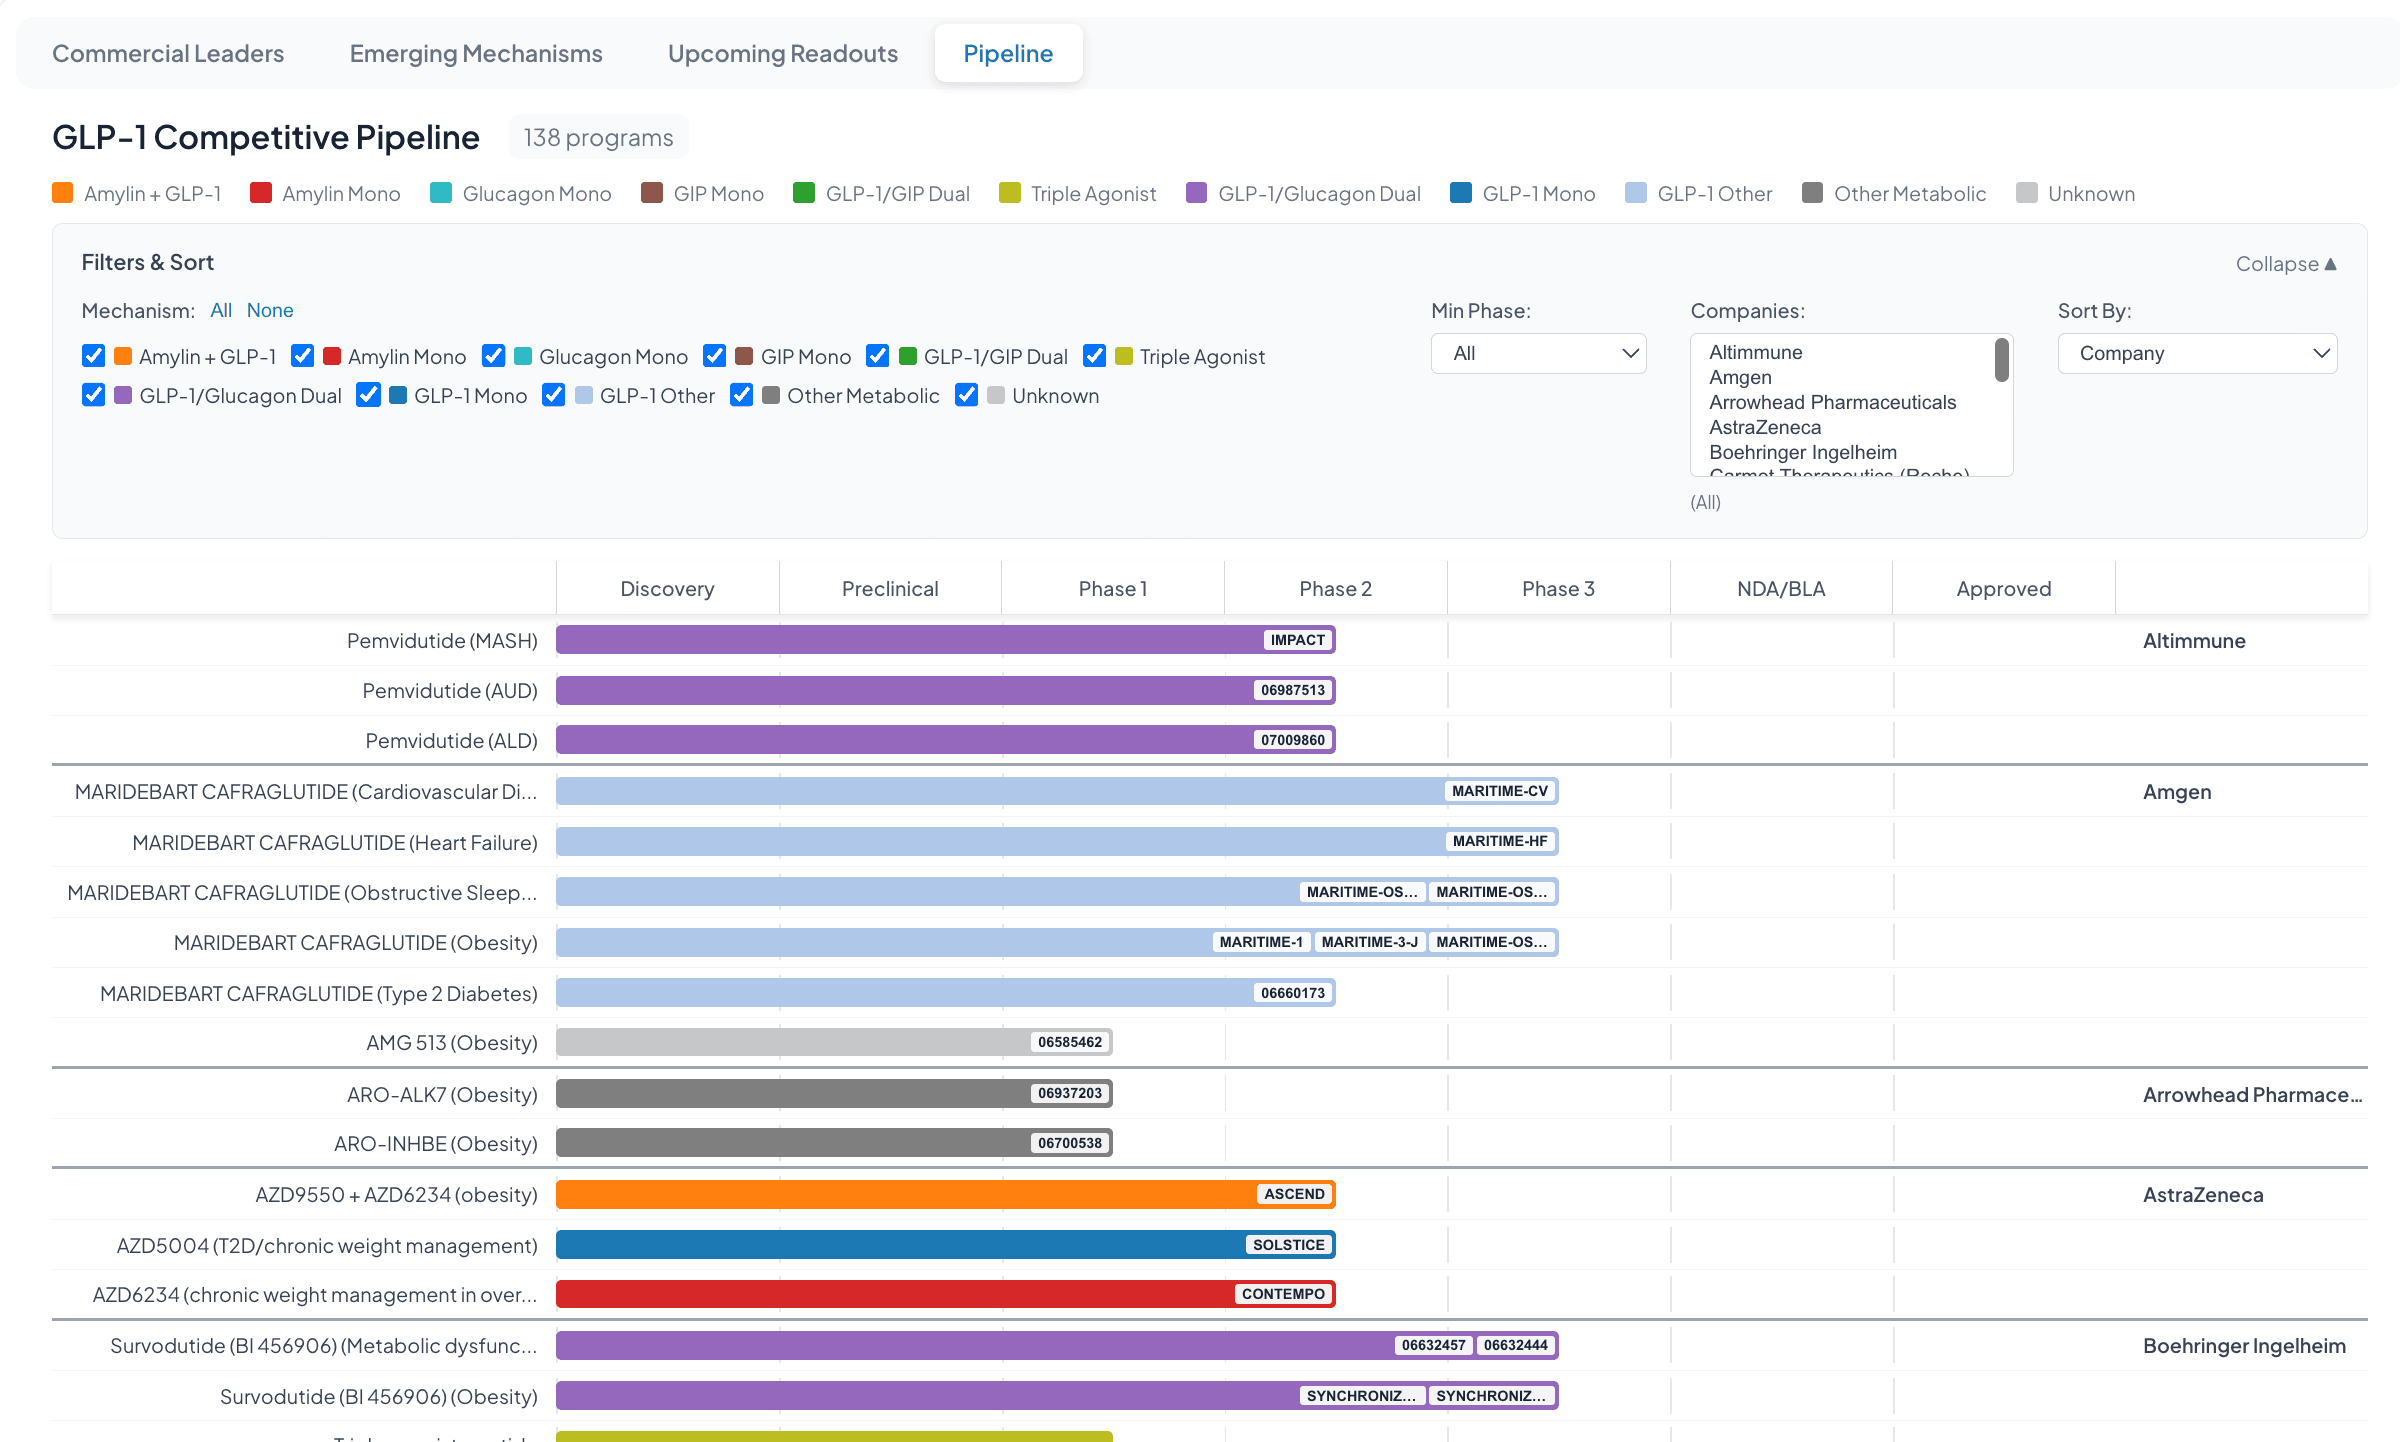This screenshot has width=2400, height=1442.
Task: Switch to the Commercial Leaders tab
Action: click(x=168, y=53)
